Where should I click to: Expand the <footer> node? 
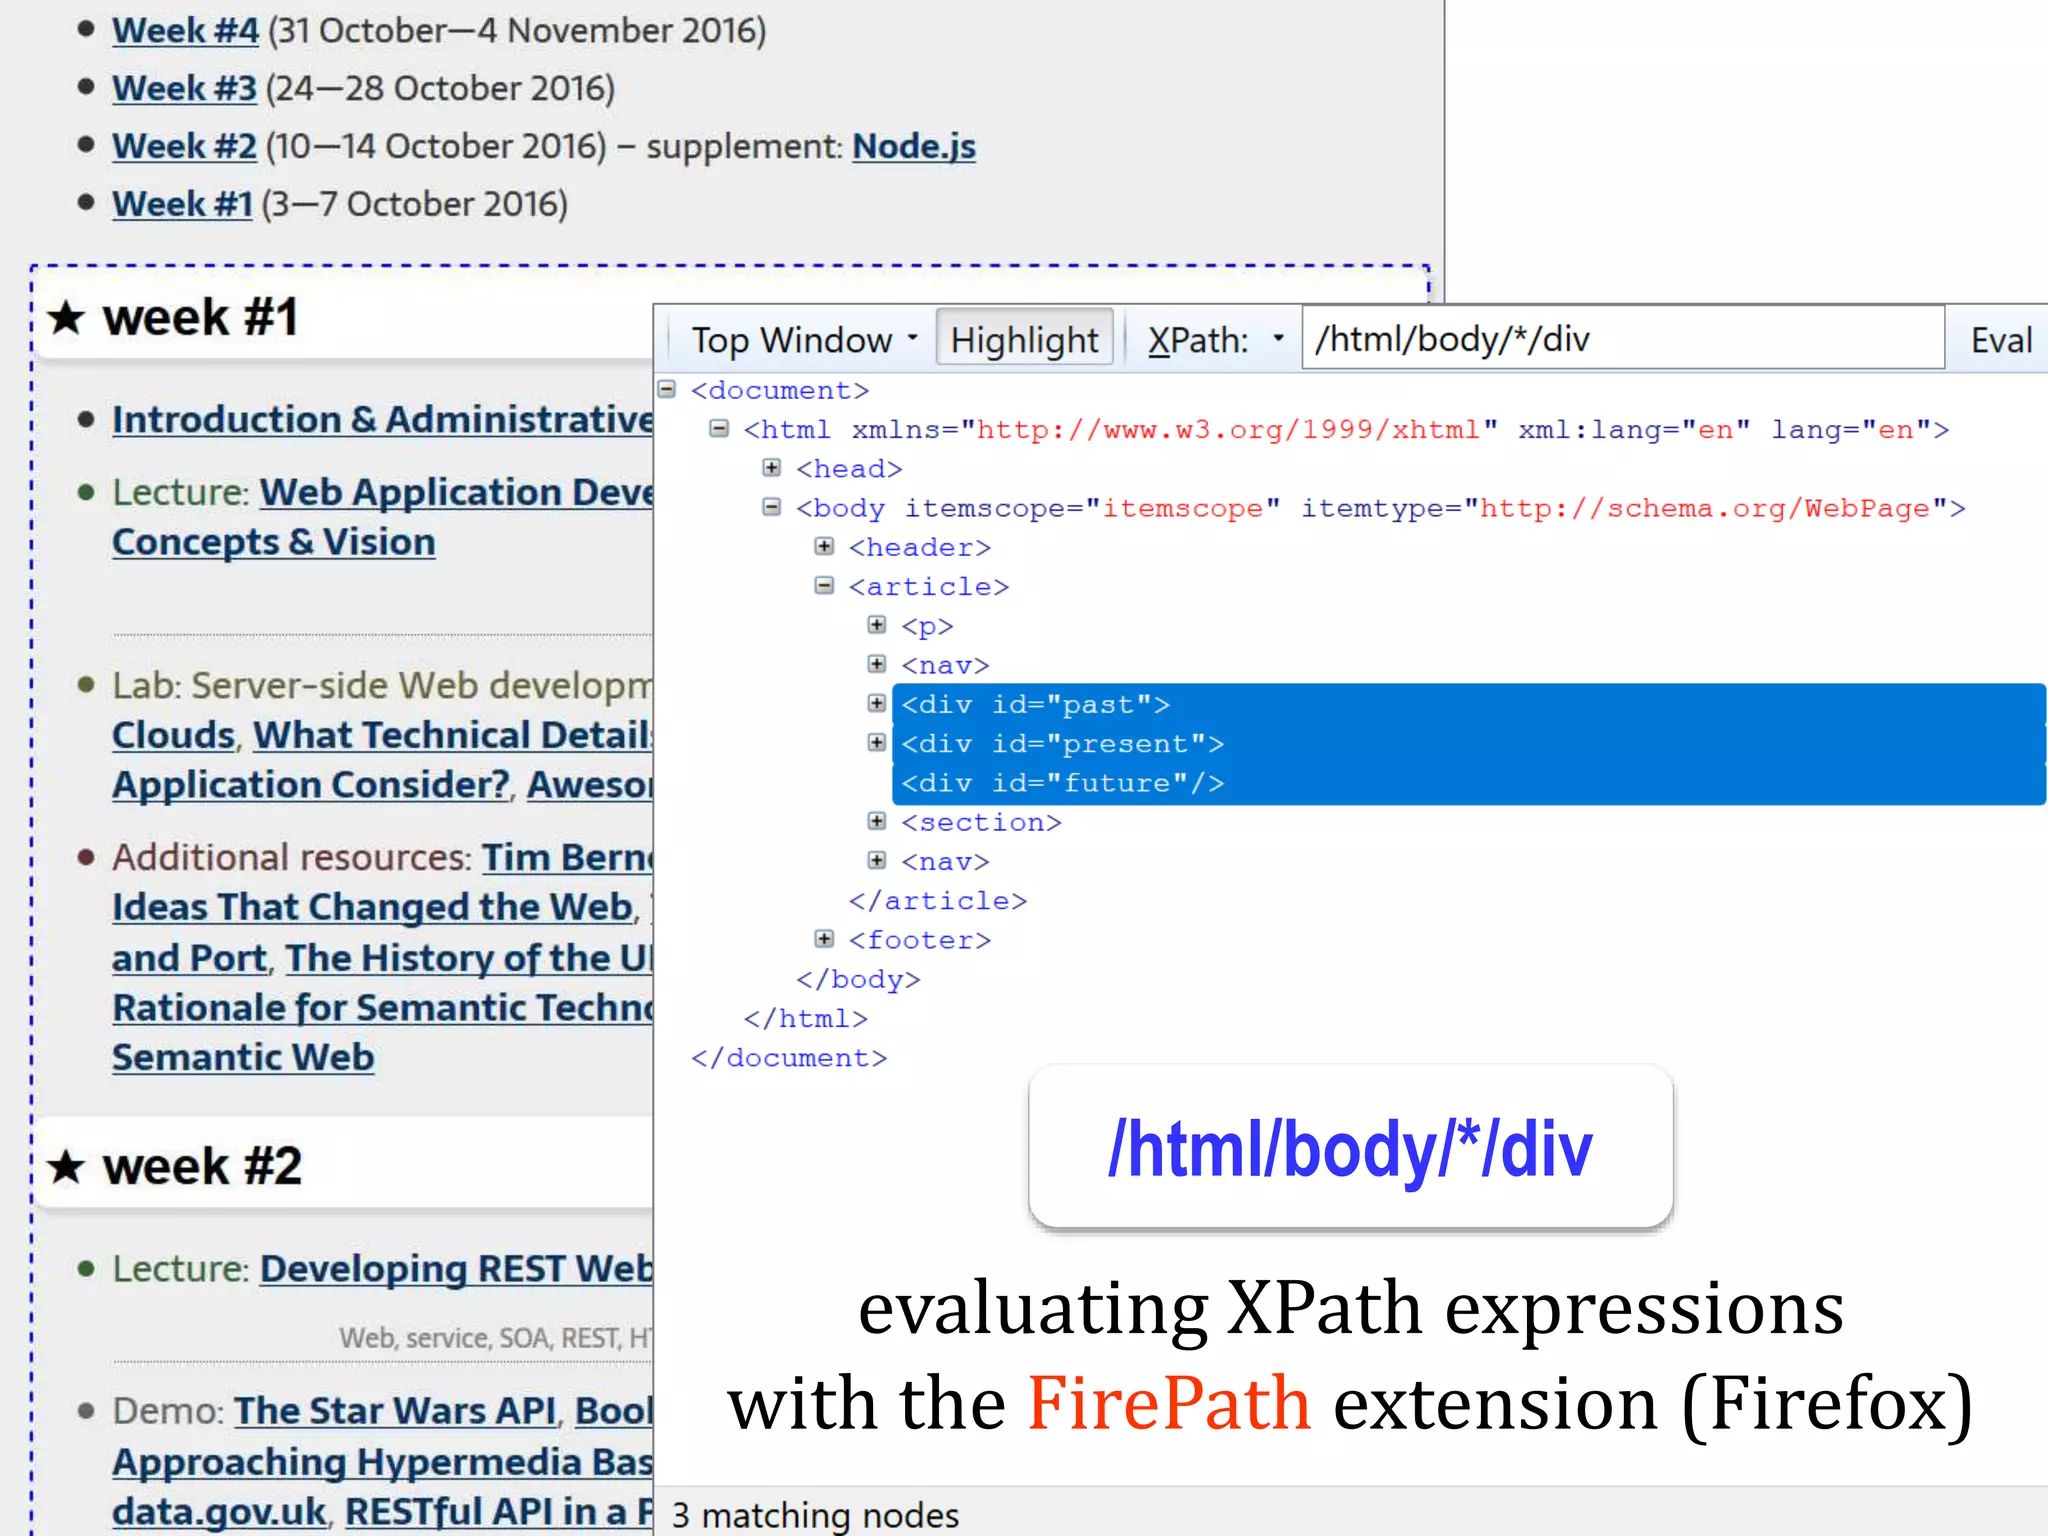pos(824,939)
